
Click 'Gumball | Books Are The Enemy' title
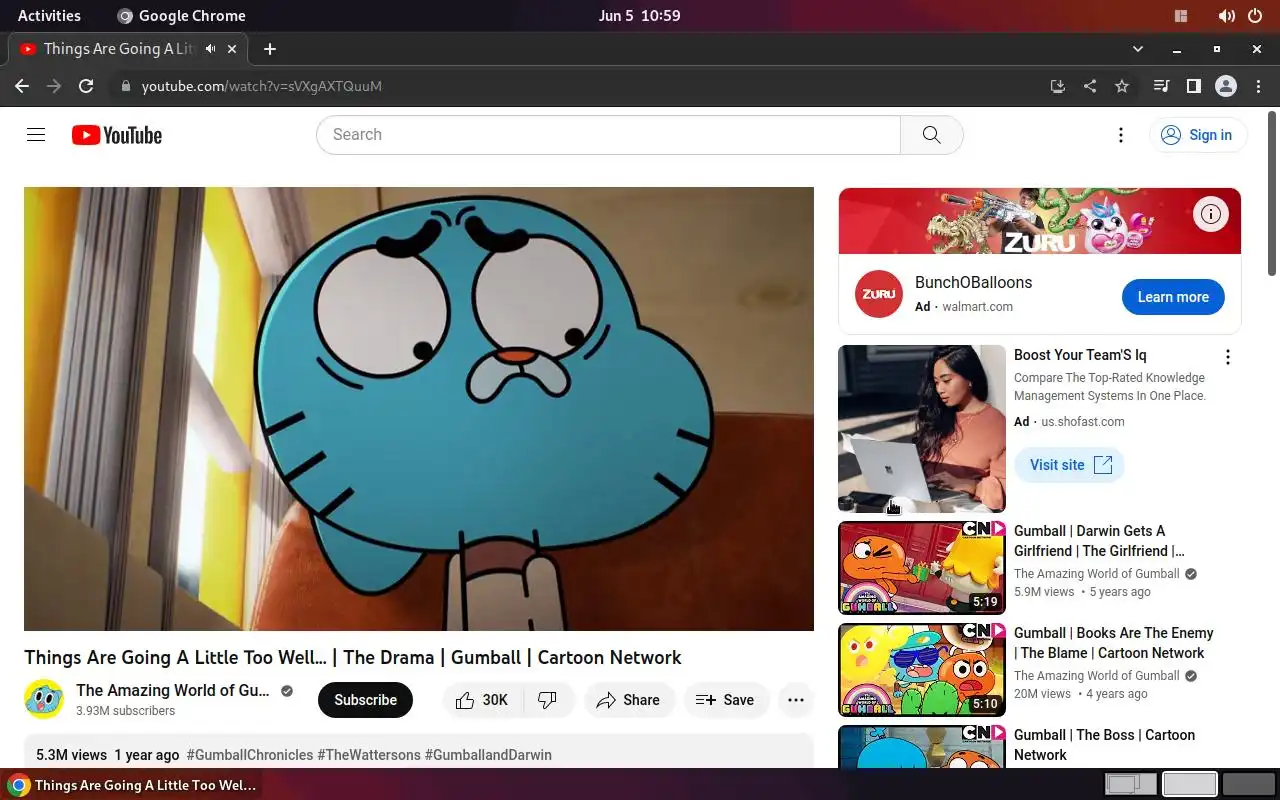(1114, 643)
